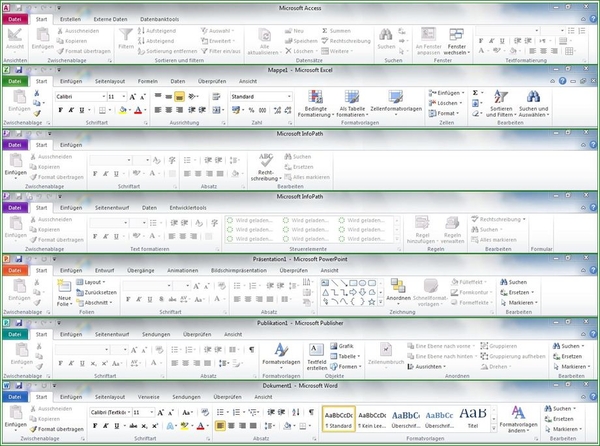This screenshot has width=600, height=446.
Task: Click the Excel help question mark icon
Action: click(x=562, y=81)
